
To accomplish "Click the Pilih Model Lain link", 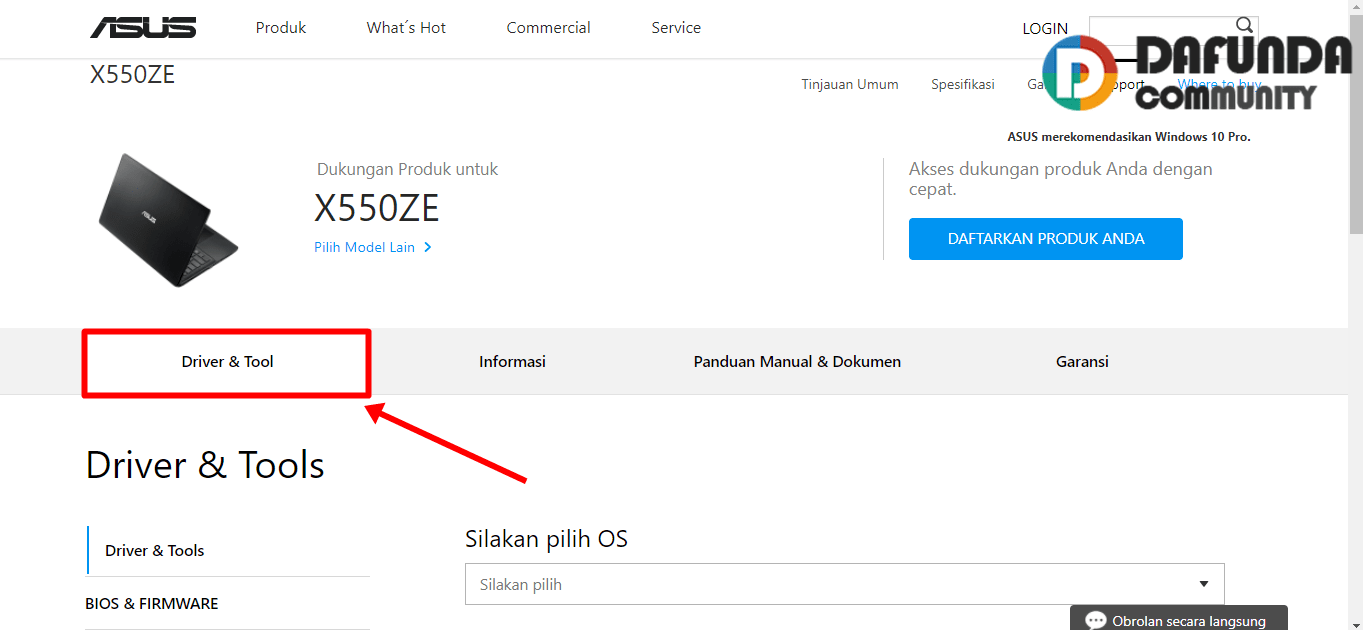I will [x=364, y=247].
